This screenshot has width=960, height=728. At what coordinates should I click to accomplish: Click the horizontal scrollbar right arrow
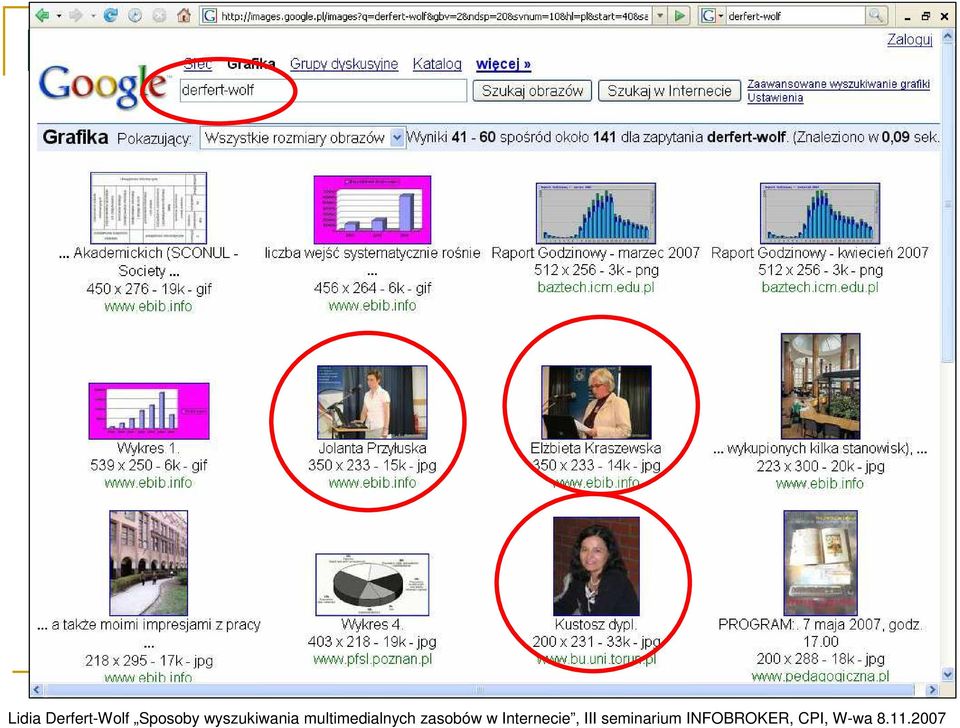[932, 690]
